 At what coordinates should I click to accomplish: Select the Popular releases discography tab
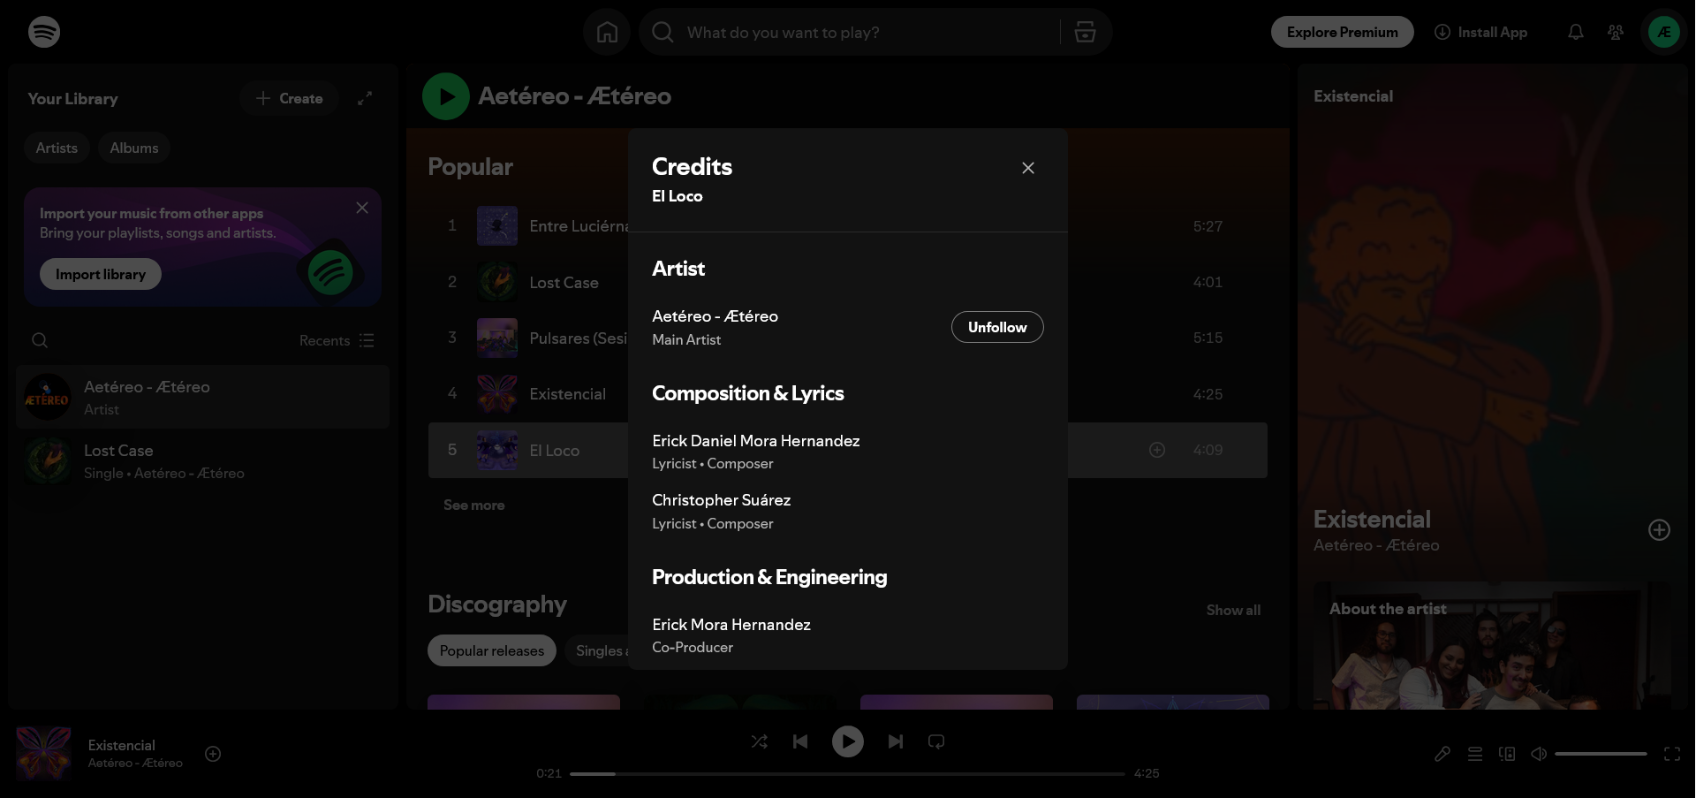[492, 651]
